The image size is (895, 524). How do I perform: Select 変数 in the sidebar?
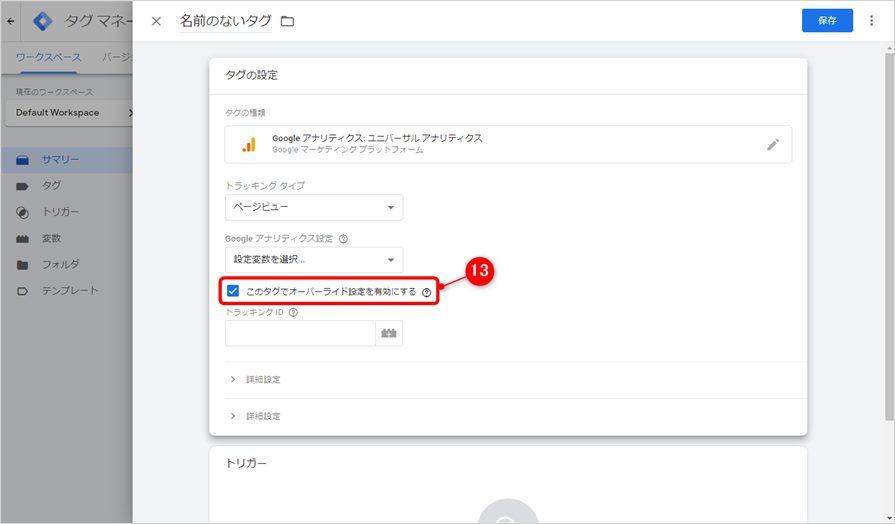[67, 239]
